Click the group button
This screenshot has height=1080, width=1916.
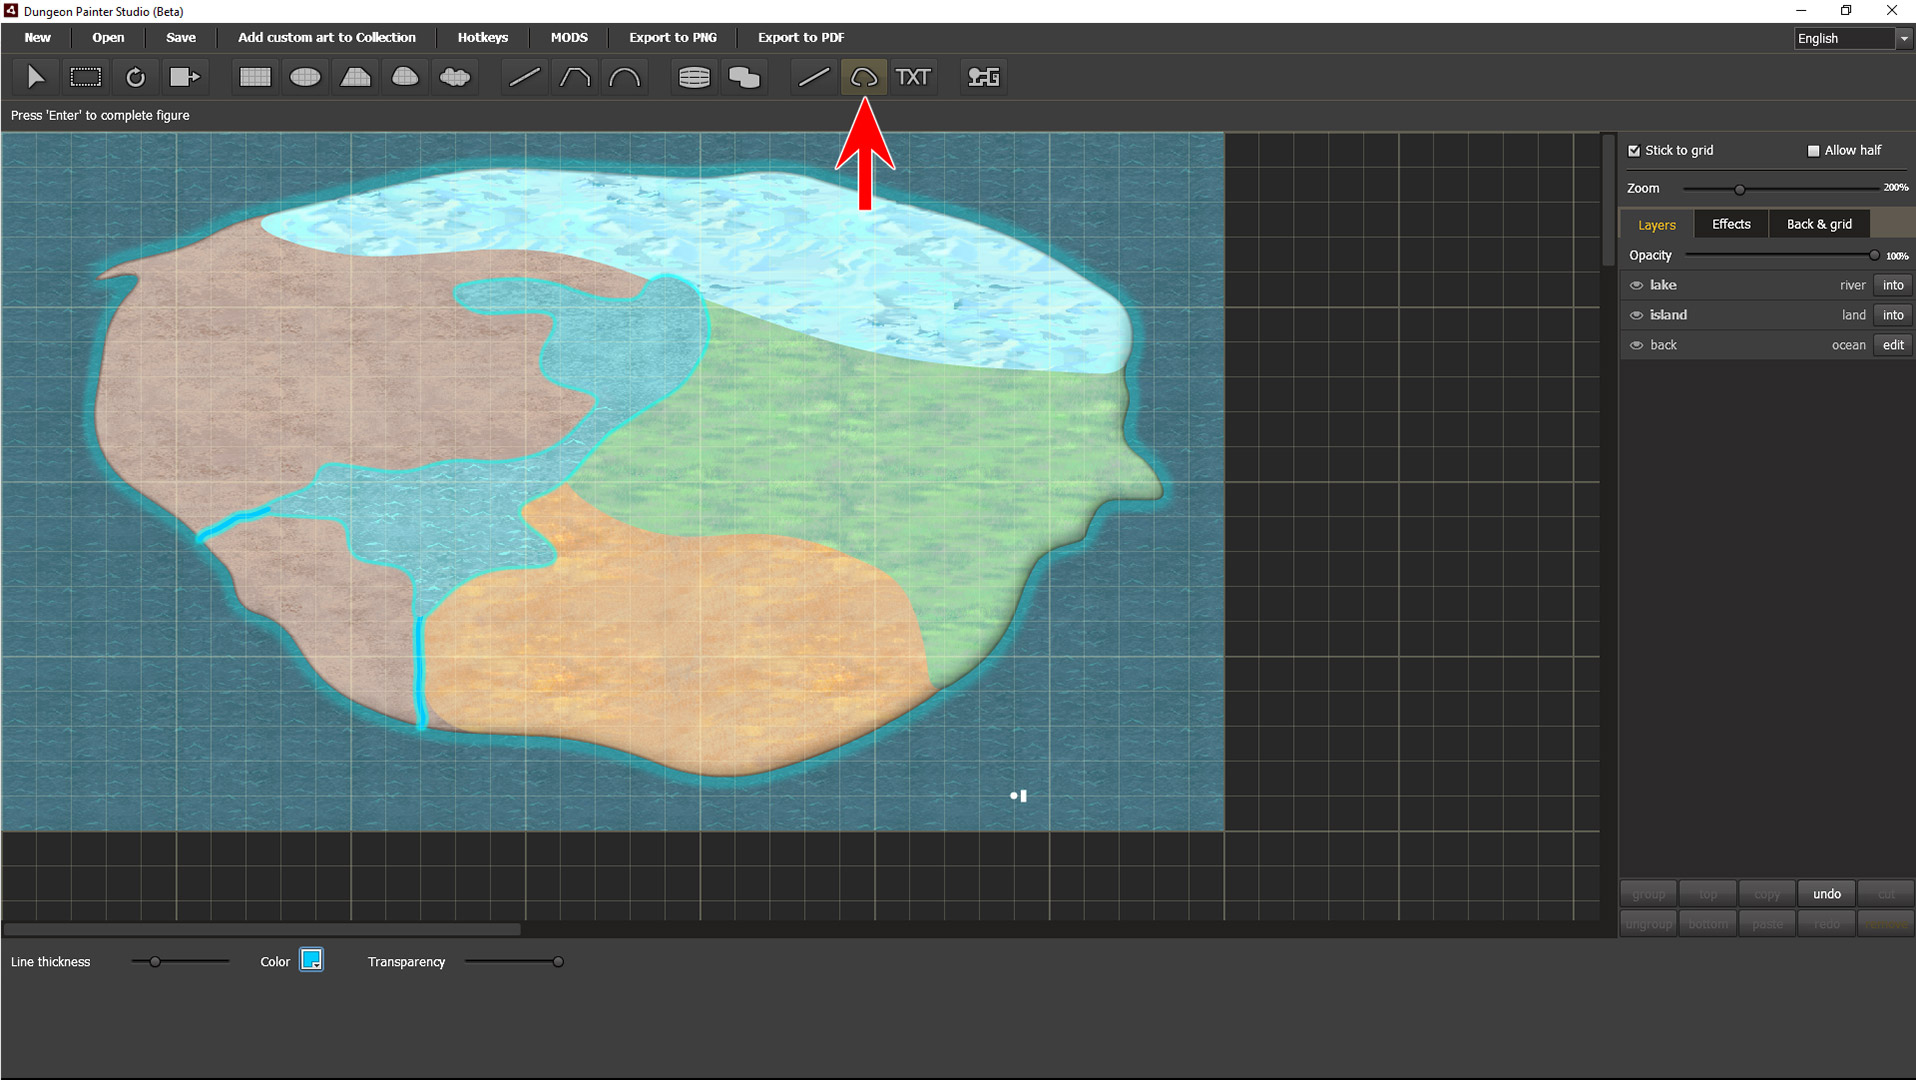pos(1649,894)
